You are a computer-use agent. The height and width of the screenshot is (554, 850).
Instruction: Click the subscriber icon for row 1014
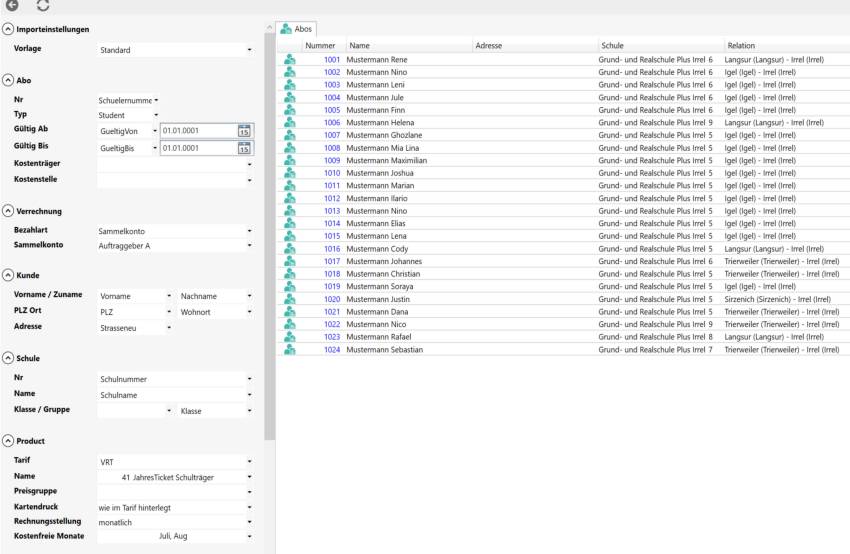(x=290, y=223)
